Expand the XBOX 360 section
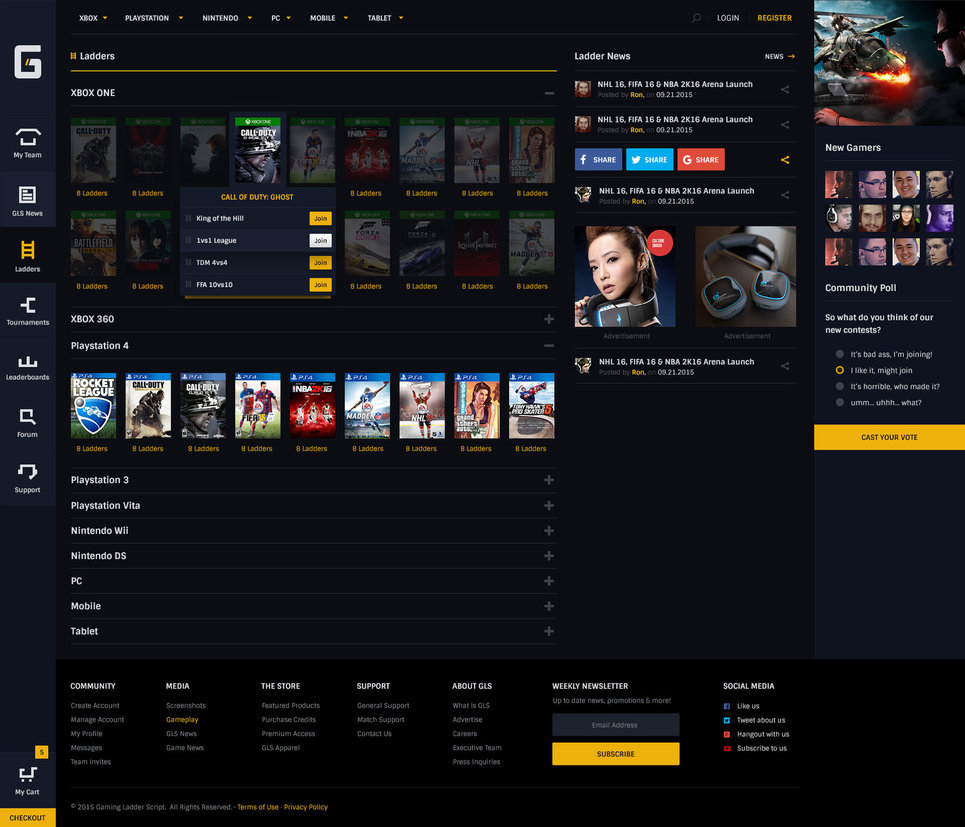 click(548, 319)
